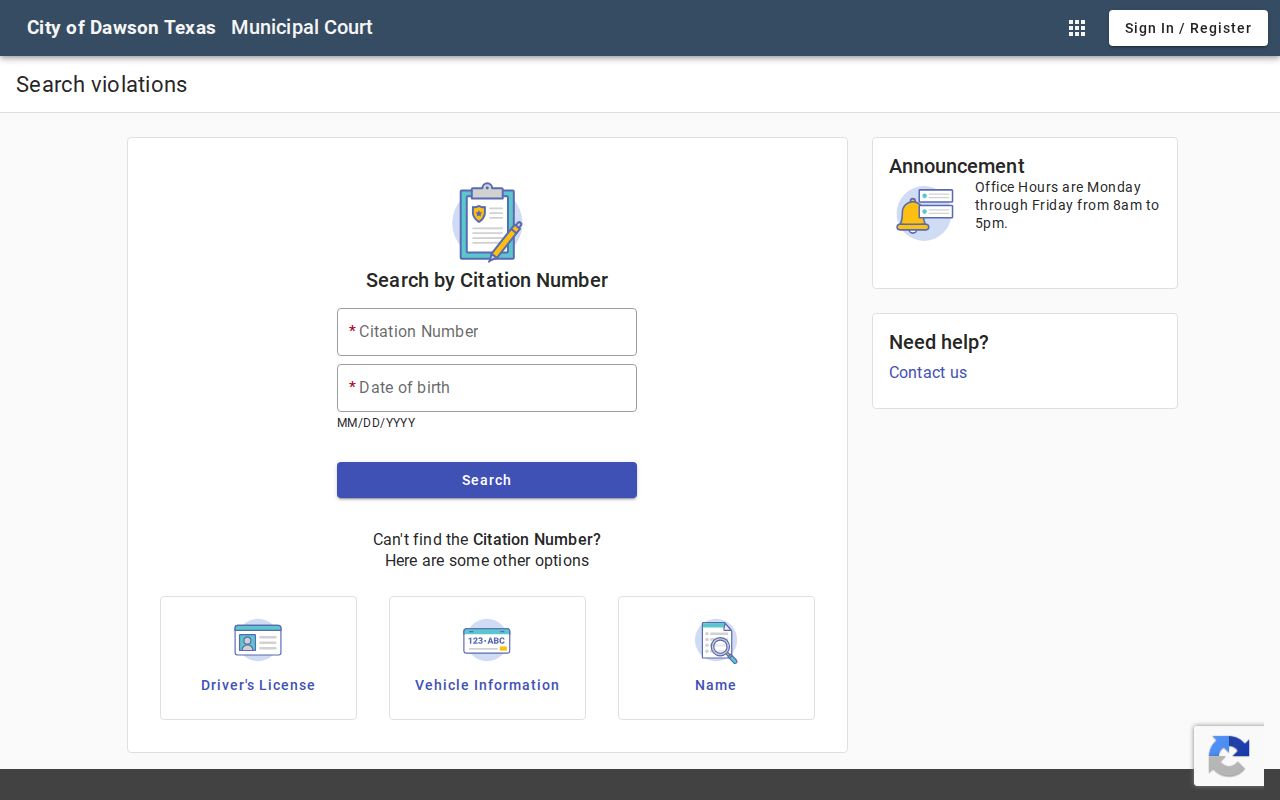Select the Vehicle Information search option
Image resolution: width=1280 pixels, height=800 pixels.
[x=487, y=658]
